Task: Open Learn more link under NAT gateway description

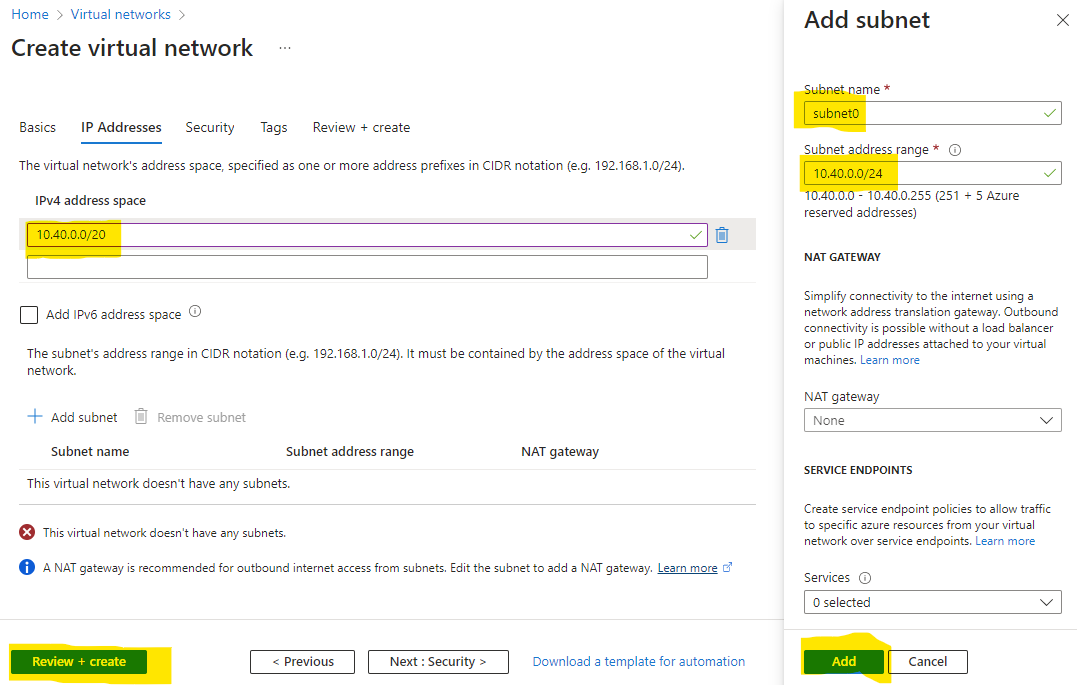Action: pos(889,360)
